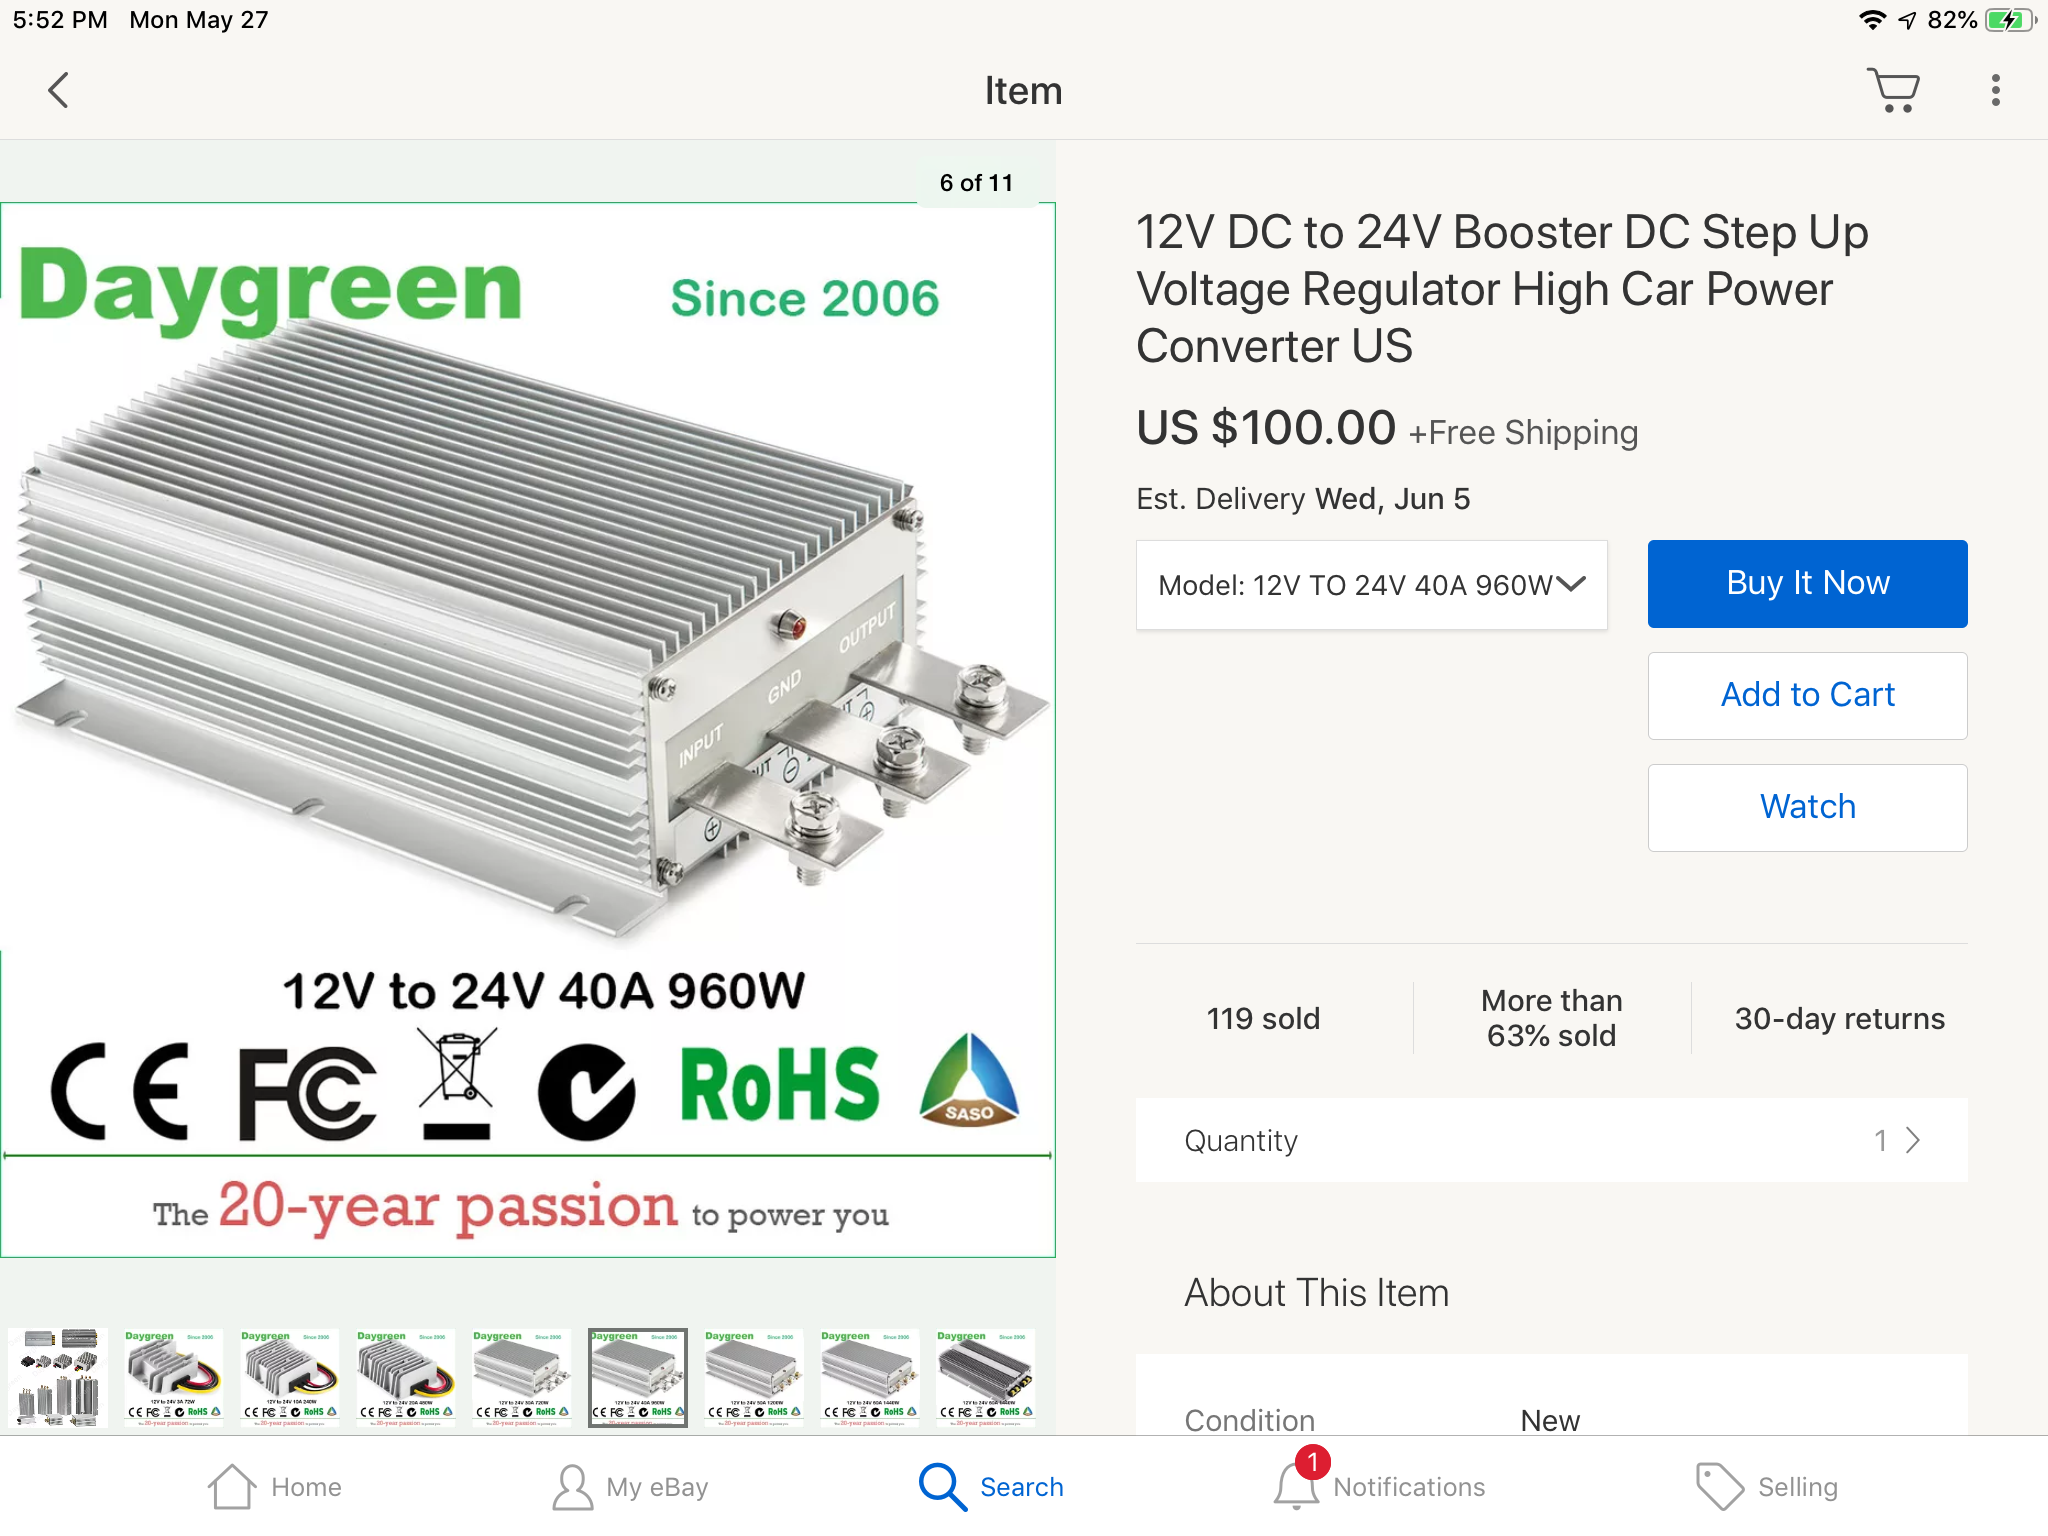Open the Home tab label
Image resolution: width=2048 pixels, height=1536 pixels.
pos(307,1487)
